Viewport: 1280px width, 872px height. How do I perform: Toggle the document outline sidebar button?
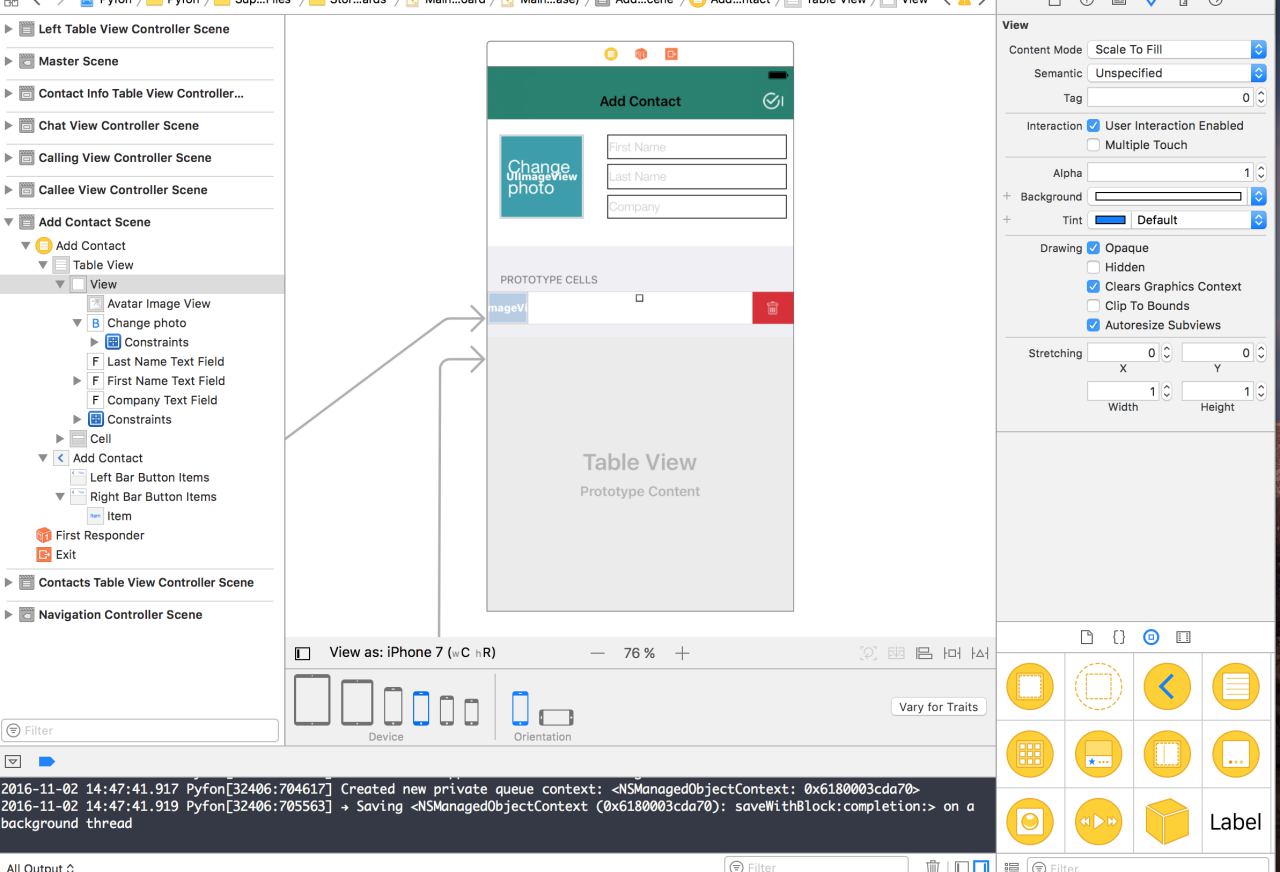click(x=302, y=653)
